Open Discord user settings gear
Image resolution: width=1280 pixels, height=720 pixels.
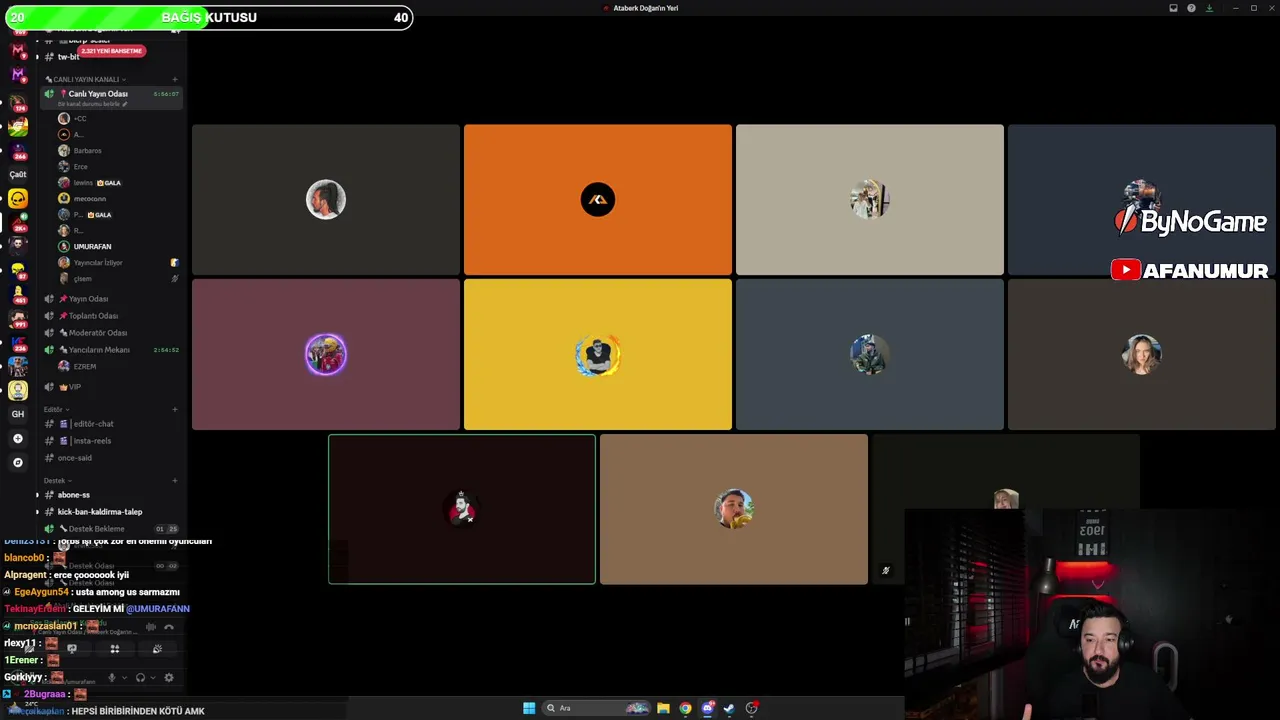169,678
